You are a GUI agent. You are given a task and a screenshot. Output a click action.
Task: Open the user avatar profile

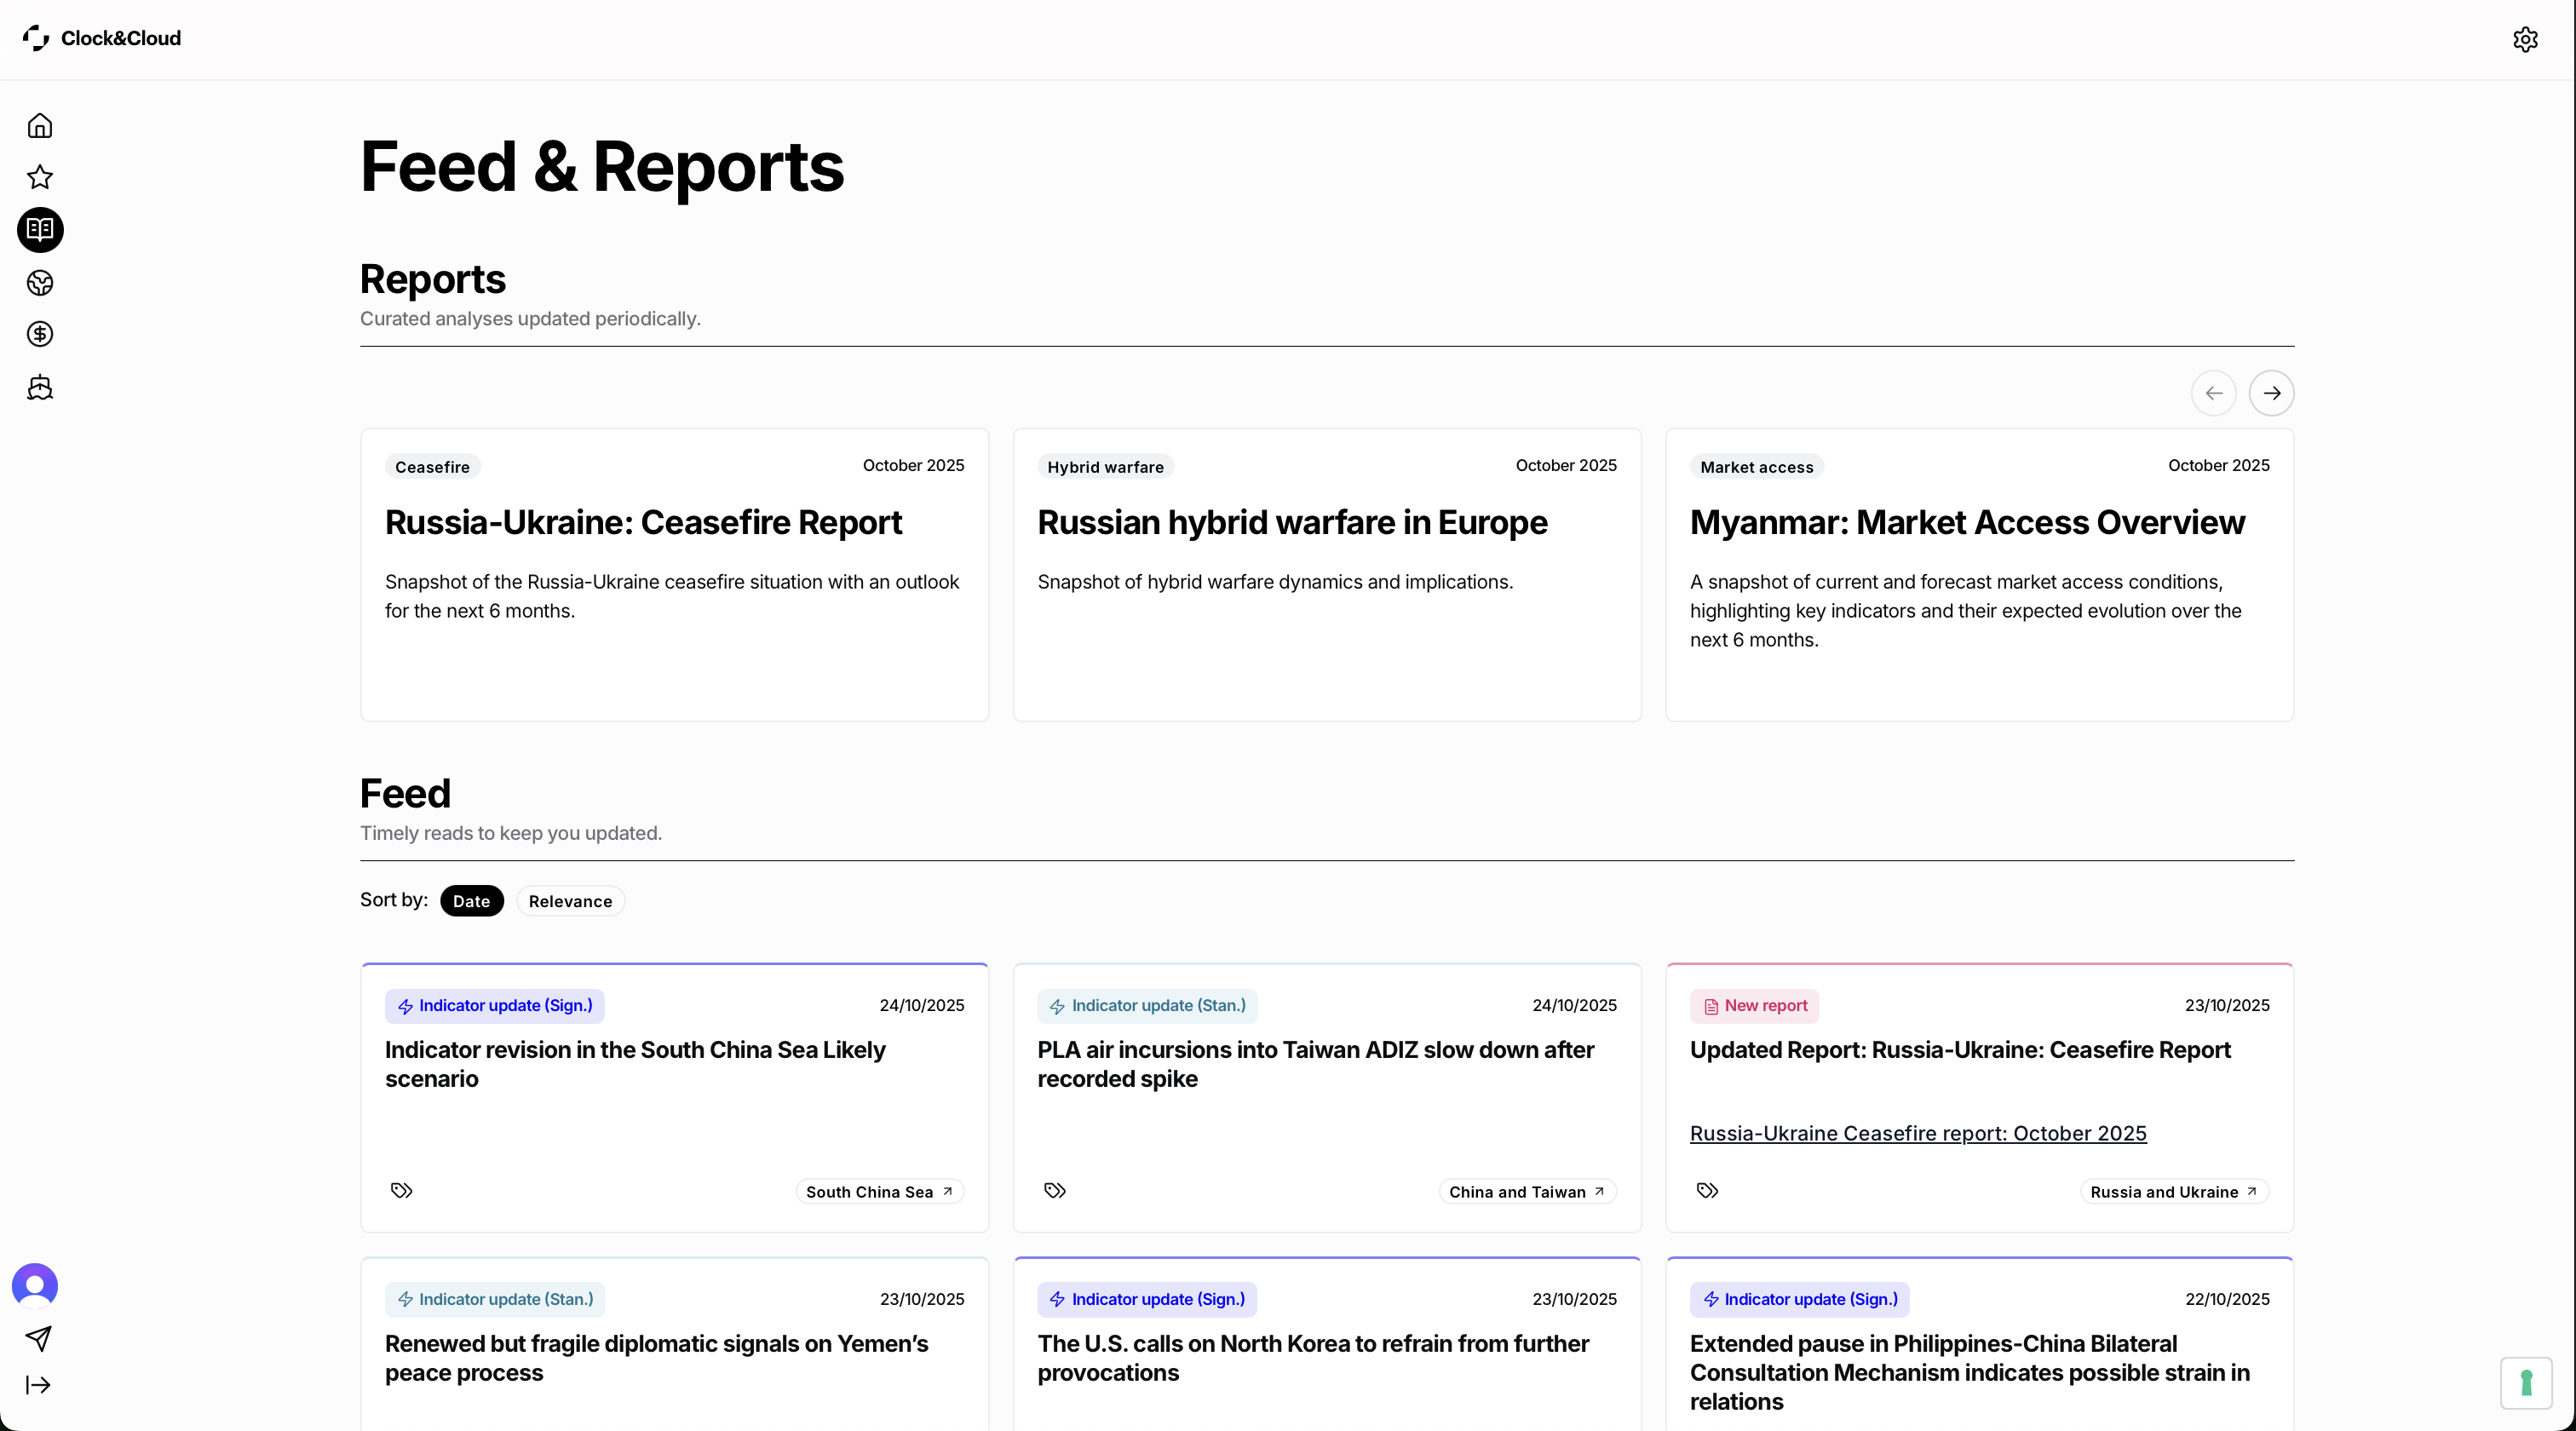(35, 1285)
